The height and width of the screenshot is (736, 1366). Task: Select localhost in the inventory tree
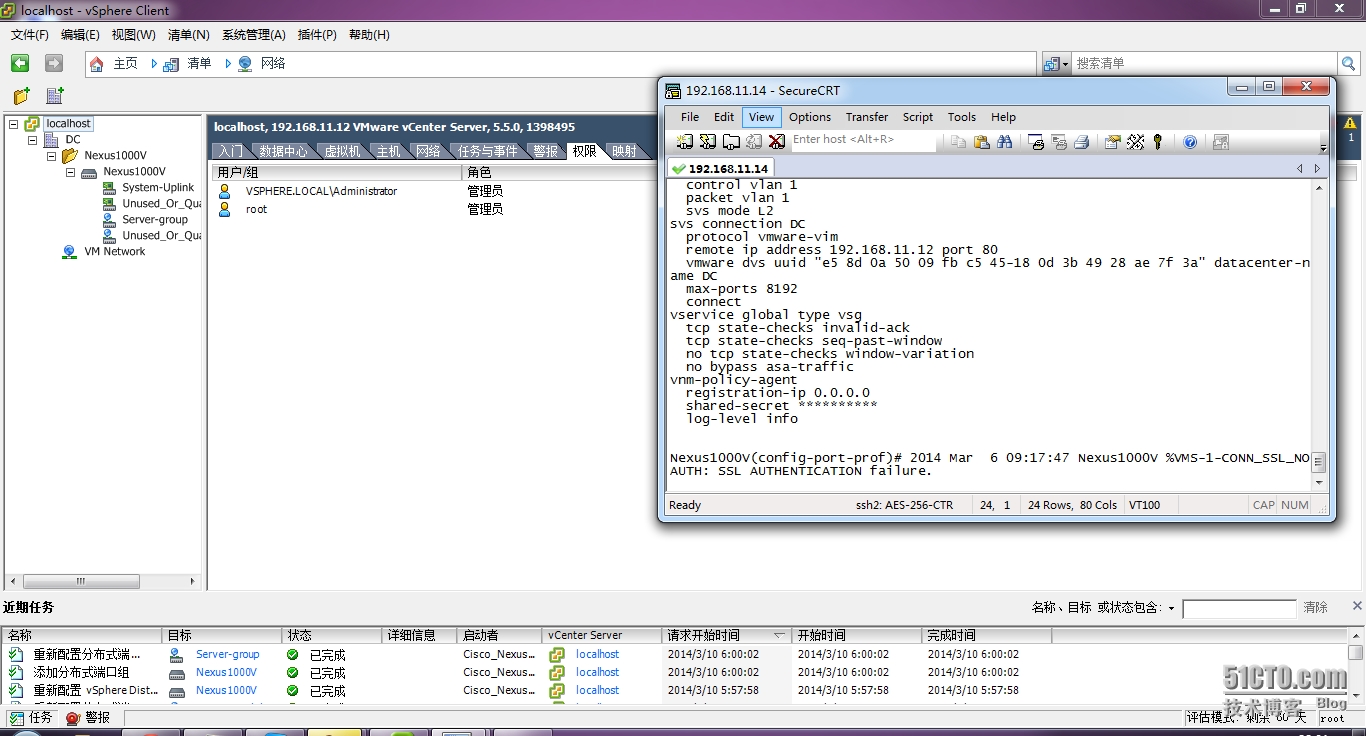click(68, 124)
